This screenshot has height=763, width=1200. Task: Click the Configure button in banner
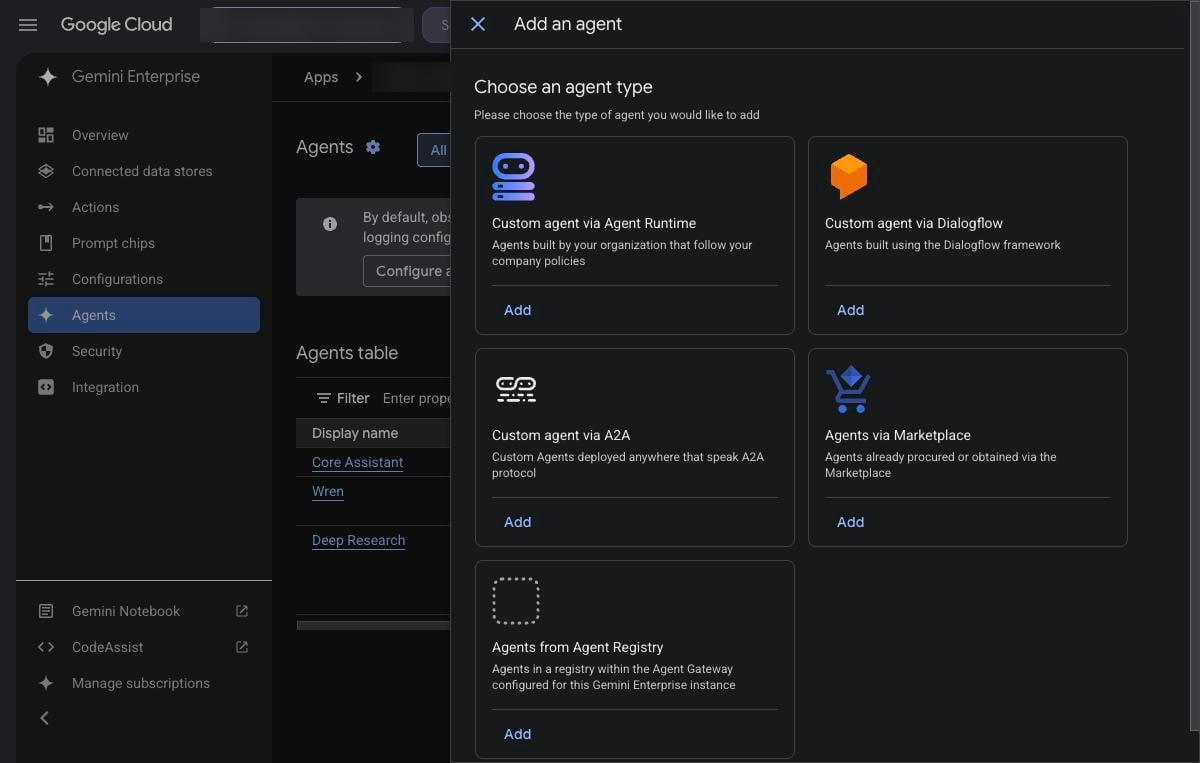407,271
